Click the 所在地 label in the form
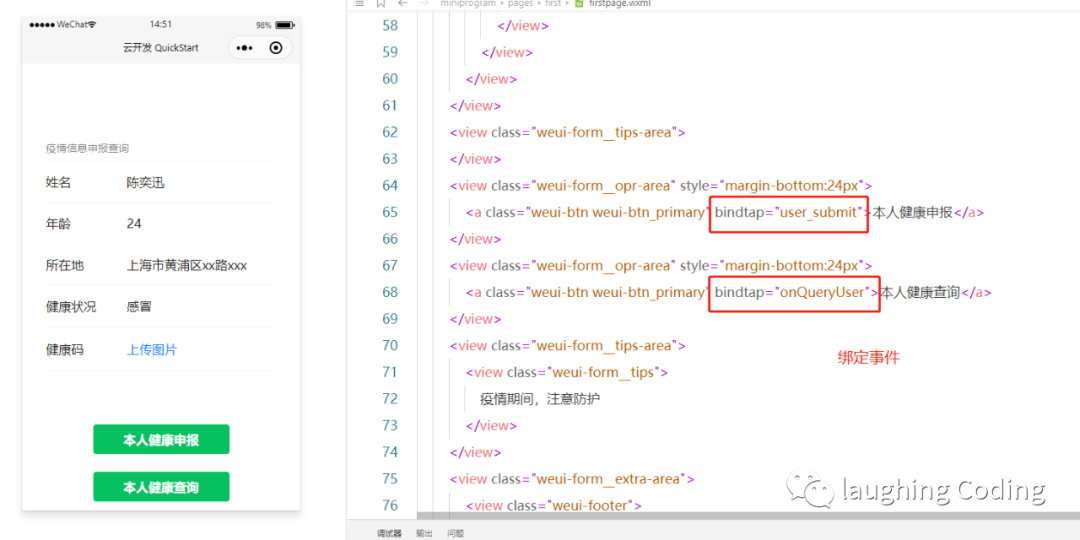 [65, 265]
